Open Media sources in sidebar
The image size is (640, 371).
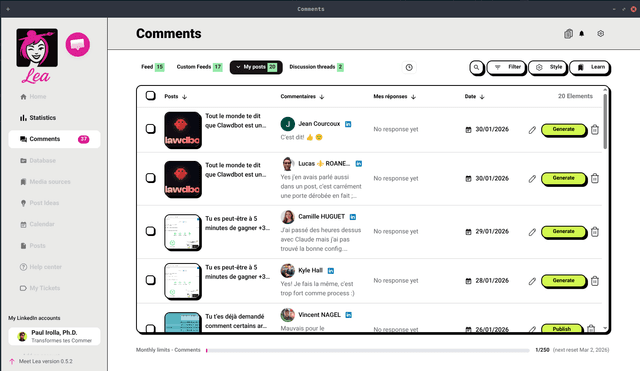(x=50, y=182)
